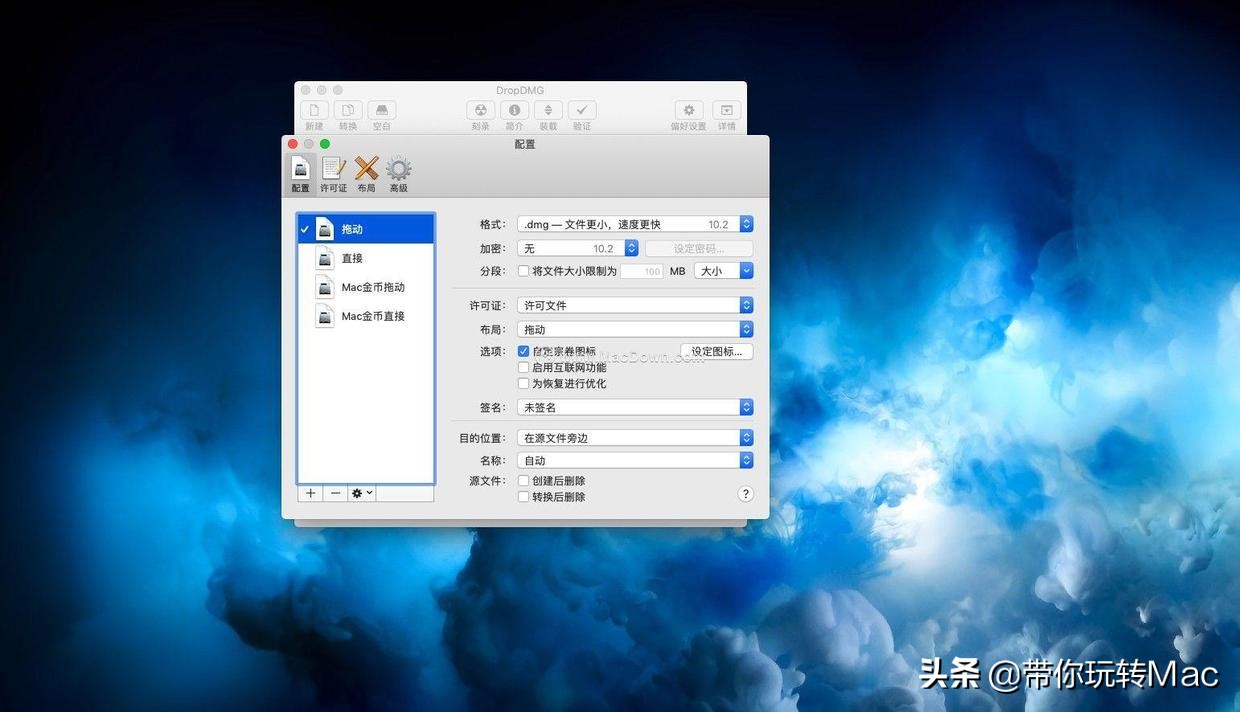This screenshot has height=712, width=1240.
Task: Enable the 启用互联网功能 checkbox
Action: 523,367
